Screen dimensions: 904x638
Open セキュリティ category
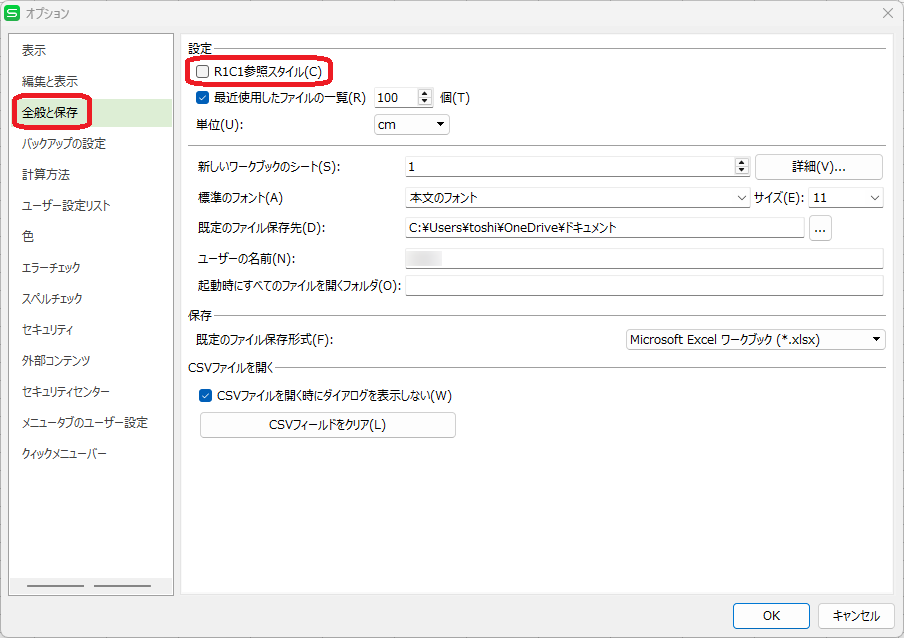tap(48, 330)
